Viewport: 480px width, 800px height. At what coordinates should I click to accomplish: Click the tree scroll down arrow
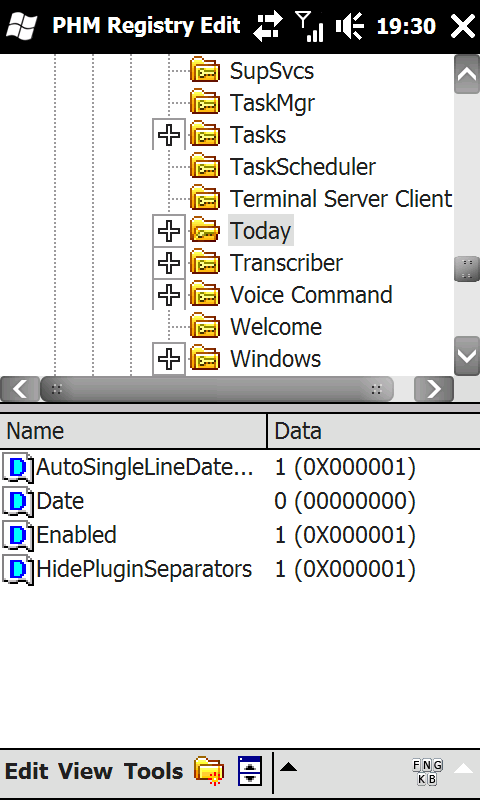tap(467, 356)
